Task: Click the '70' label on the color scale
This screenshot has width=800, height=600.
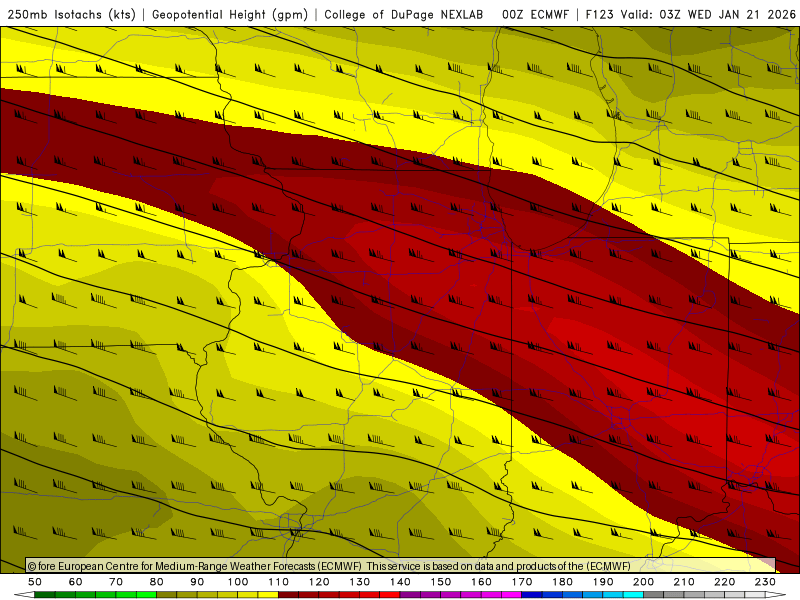Action: click(x=116, y=582)
